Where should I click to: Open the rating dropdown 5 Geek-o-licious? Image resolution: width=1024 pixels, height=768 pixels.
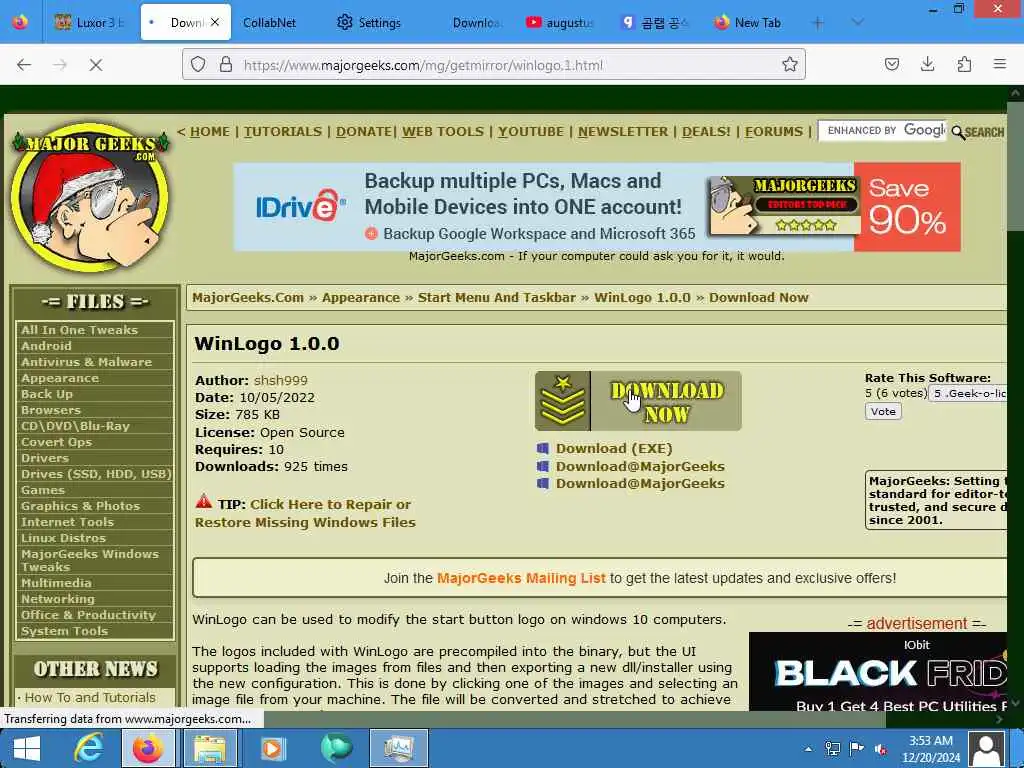(x=968, y=393)
